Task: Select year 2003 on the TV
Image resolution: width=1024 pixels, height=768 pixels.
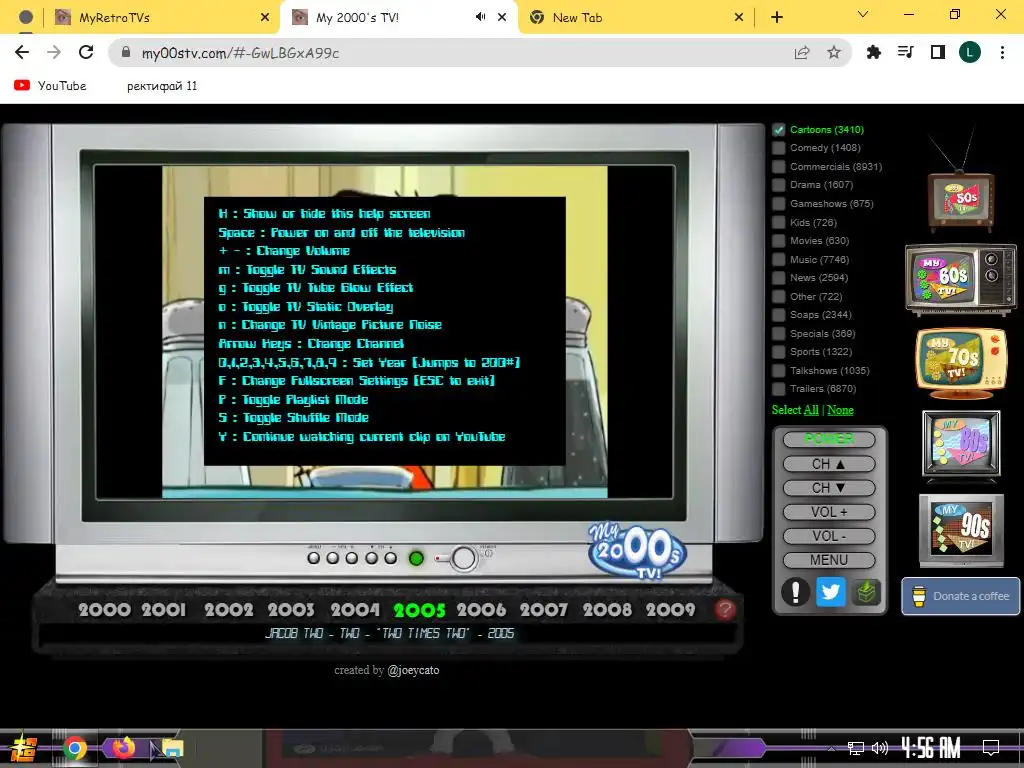Action: click(x=291, y=610)
